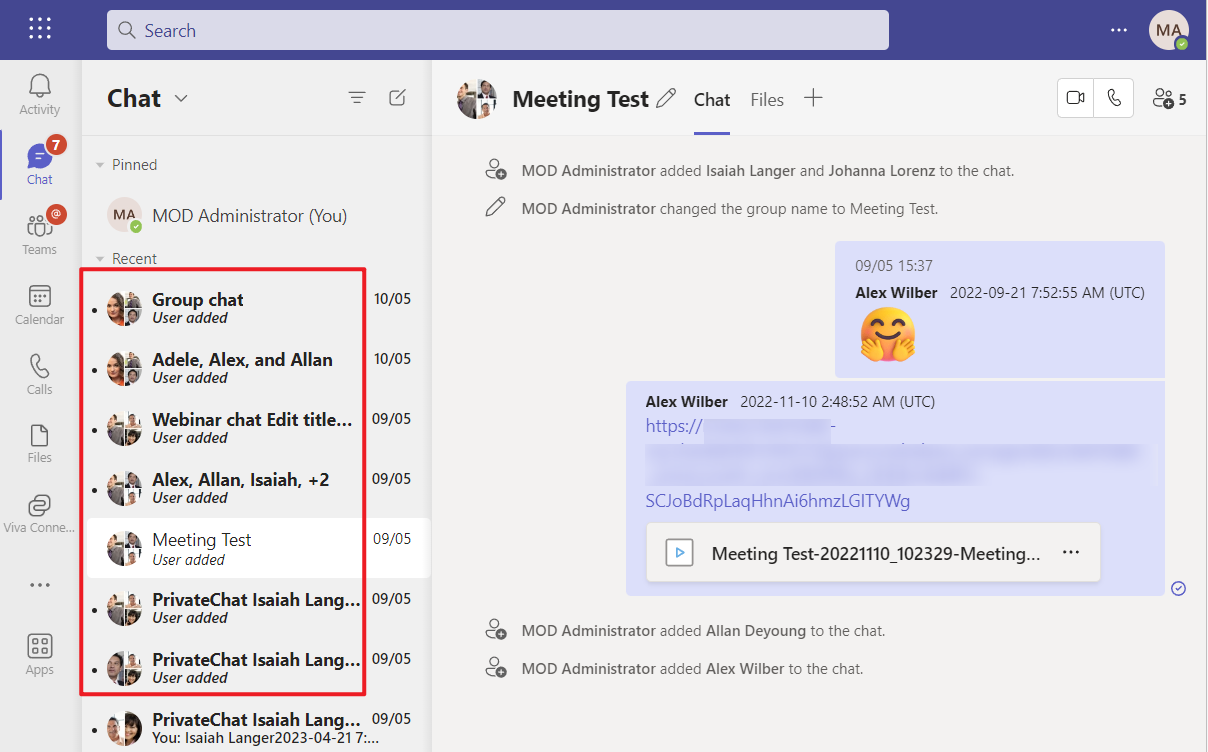
Task: Open Alex, Allan, Isaiah, +2 chat
Action: coord(256,488)
